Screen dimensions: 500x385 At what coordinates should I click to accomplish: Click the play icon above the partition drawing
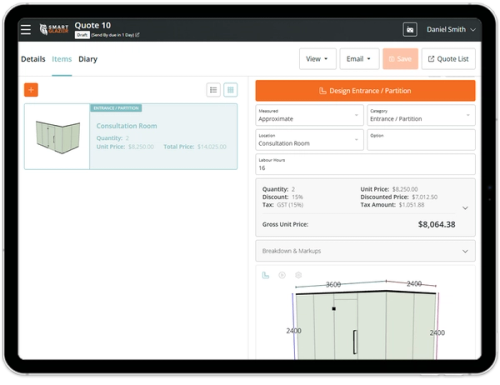coord(282,275)
